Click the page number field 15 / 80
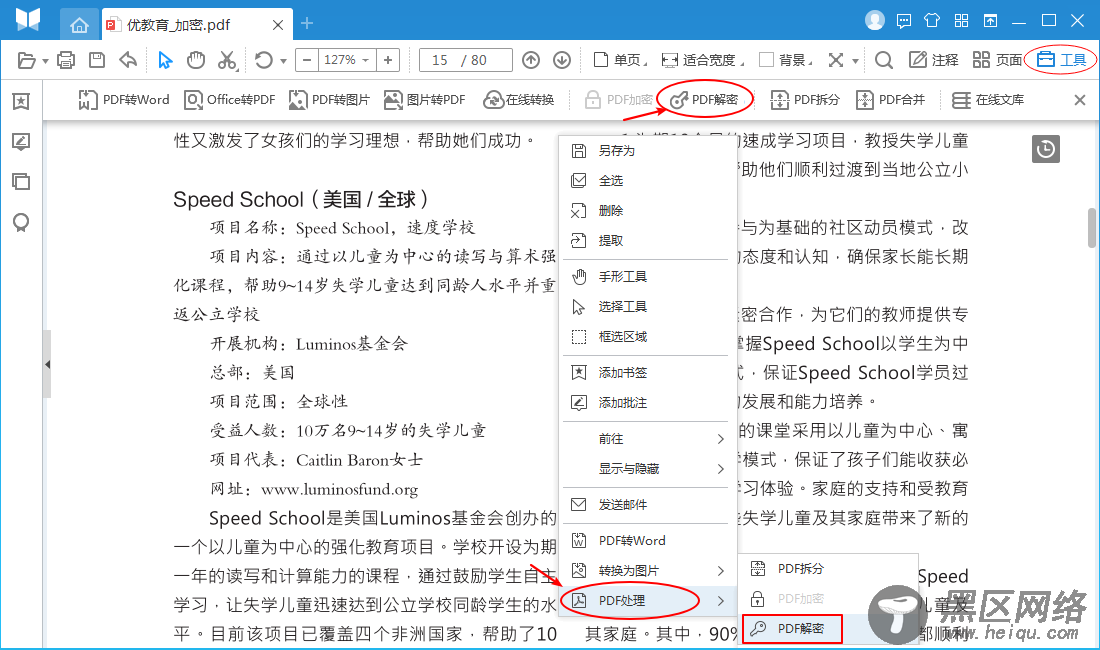1100x650 pixels. point(466,60)
